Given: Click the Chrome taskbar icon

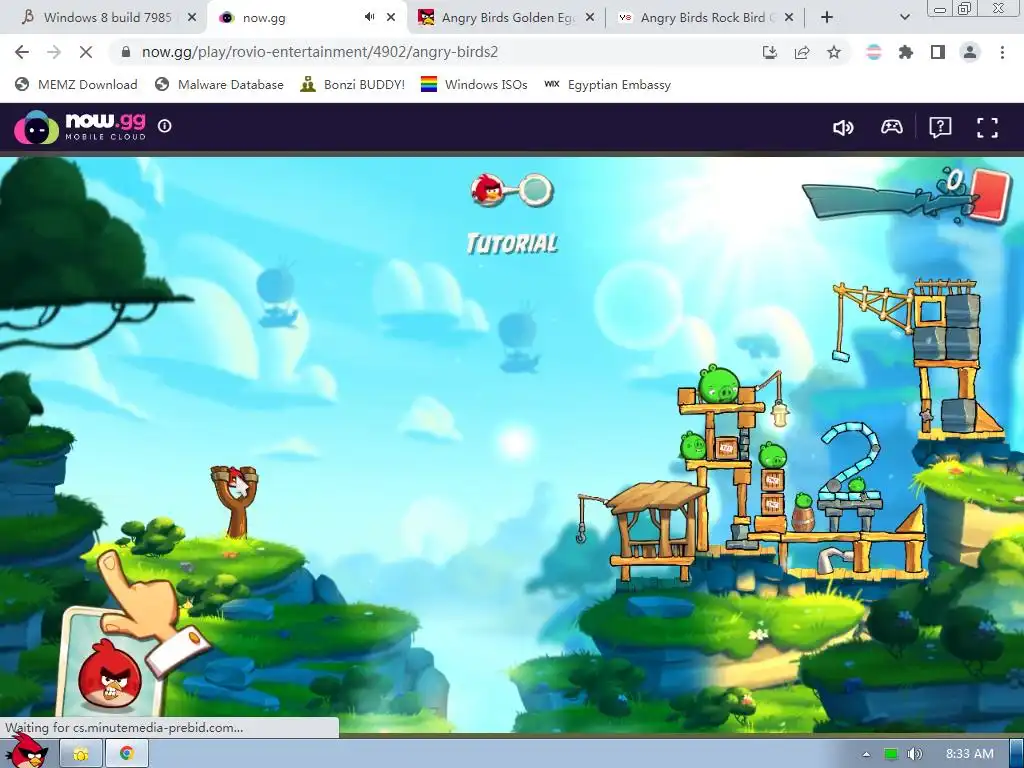Looking at the screenshot, I should point(127,754).
